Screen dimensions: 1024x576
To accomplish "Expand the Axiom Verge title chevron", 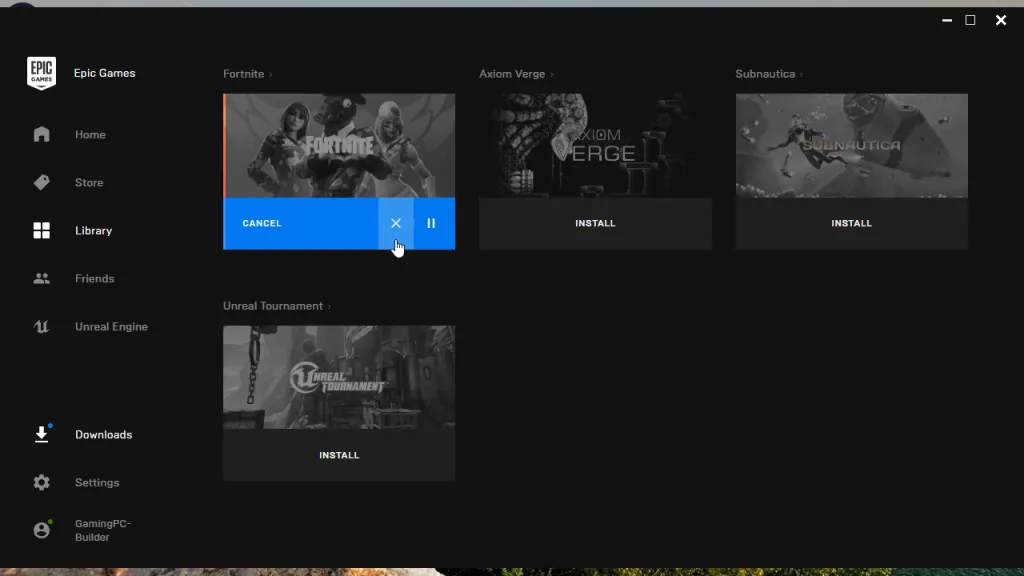I will tap(551, 74).
